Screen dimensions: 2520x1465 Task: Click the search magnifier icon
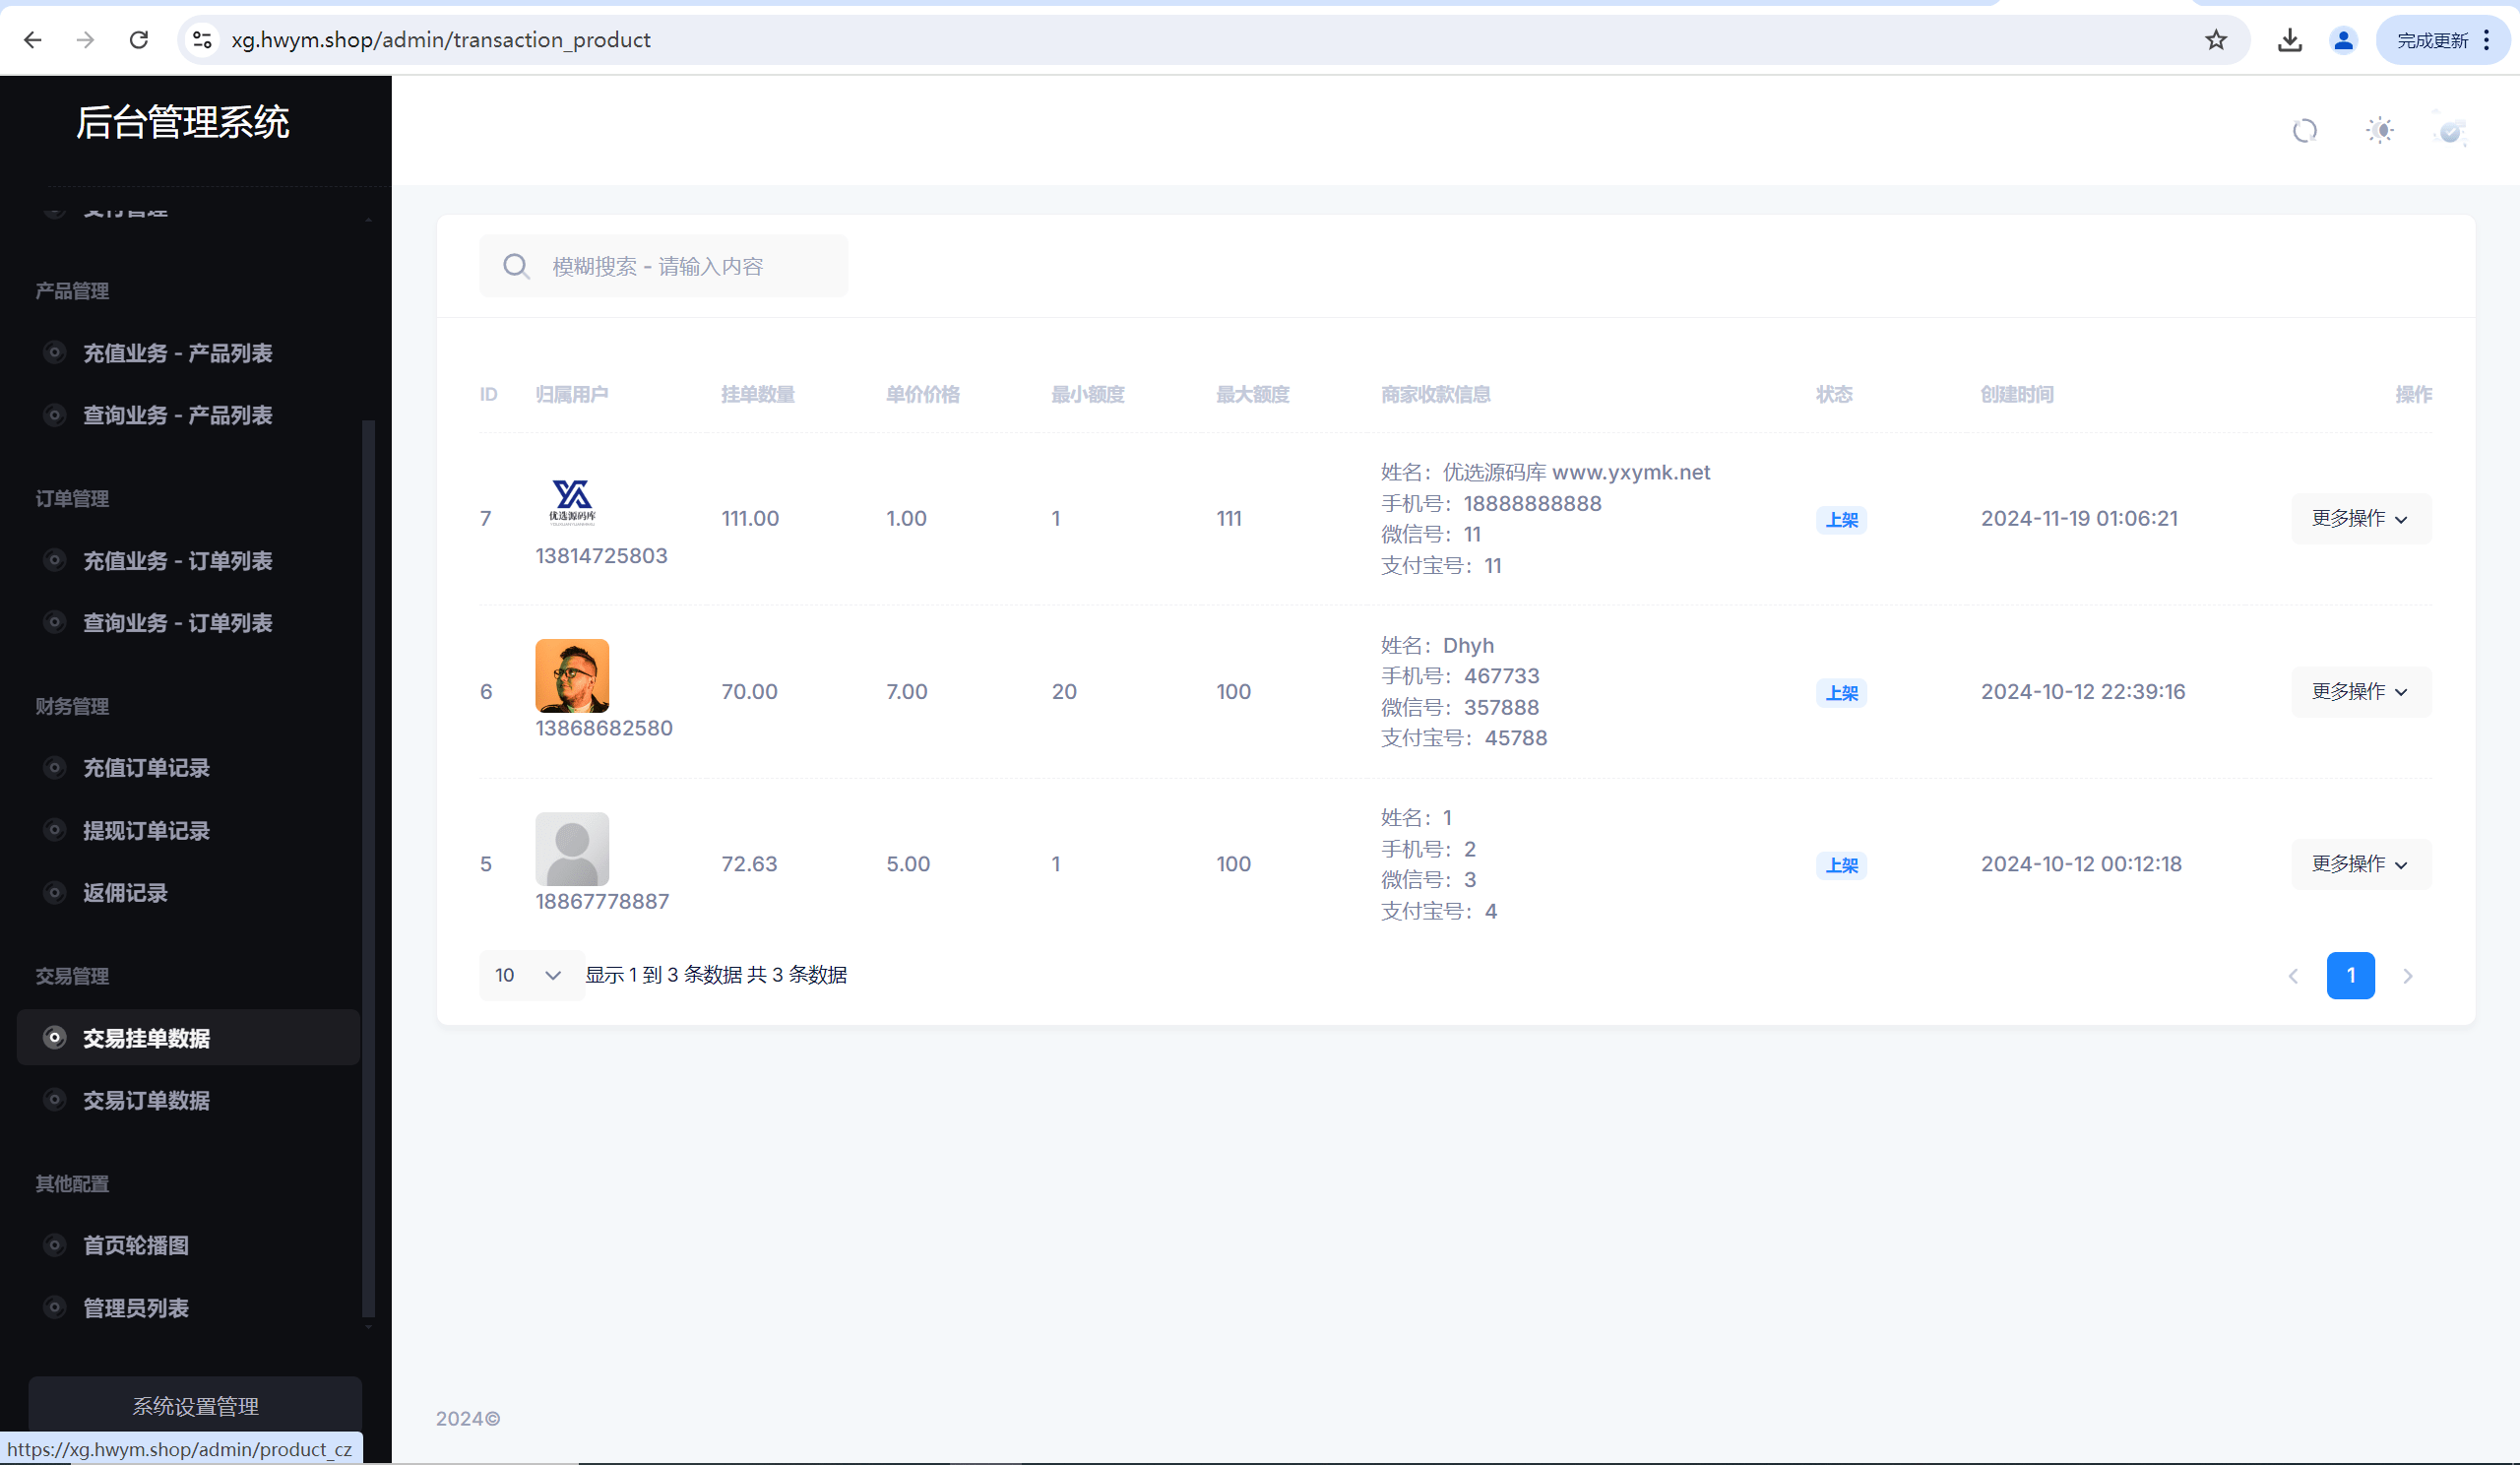click(516, 266)
